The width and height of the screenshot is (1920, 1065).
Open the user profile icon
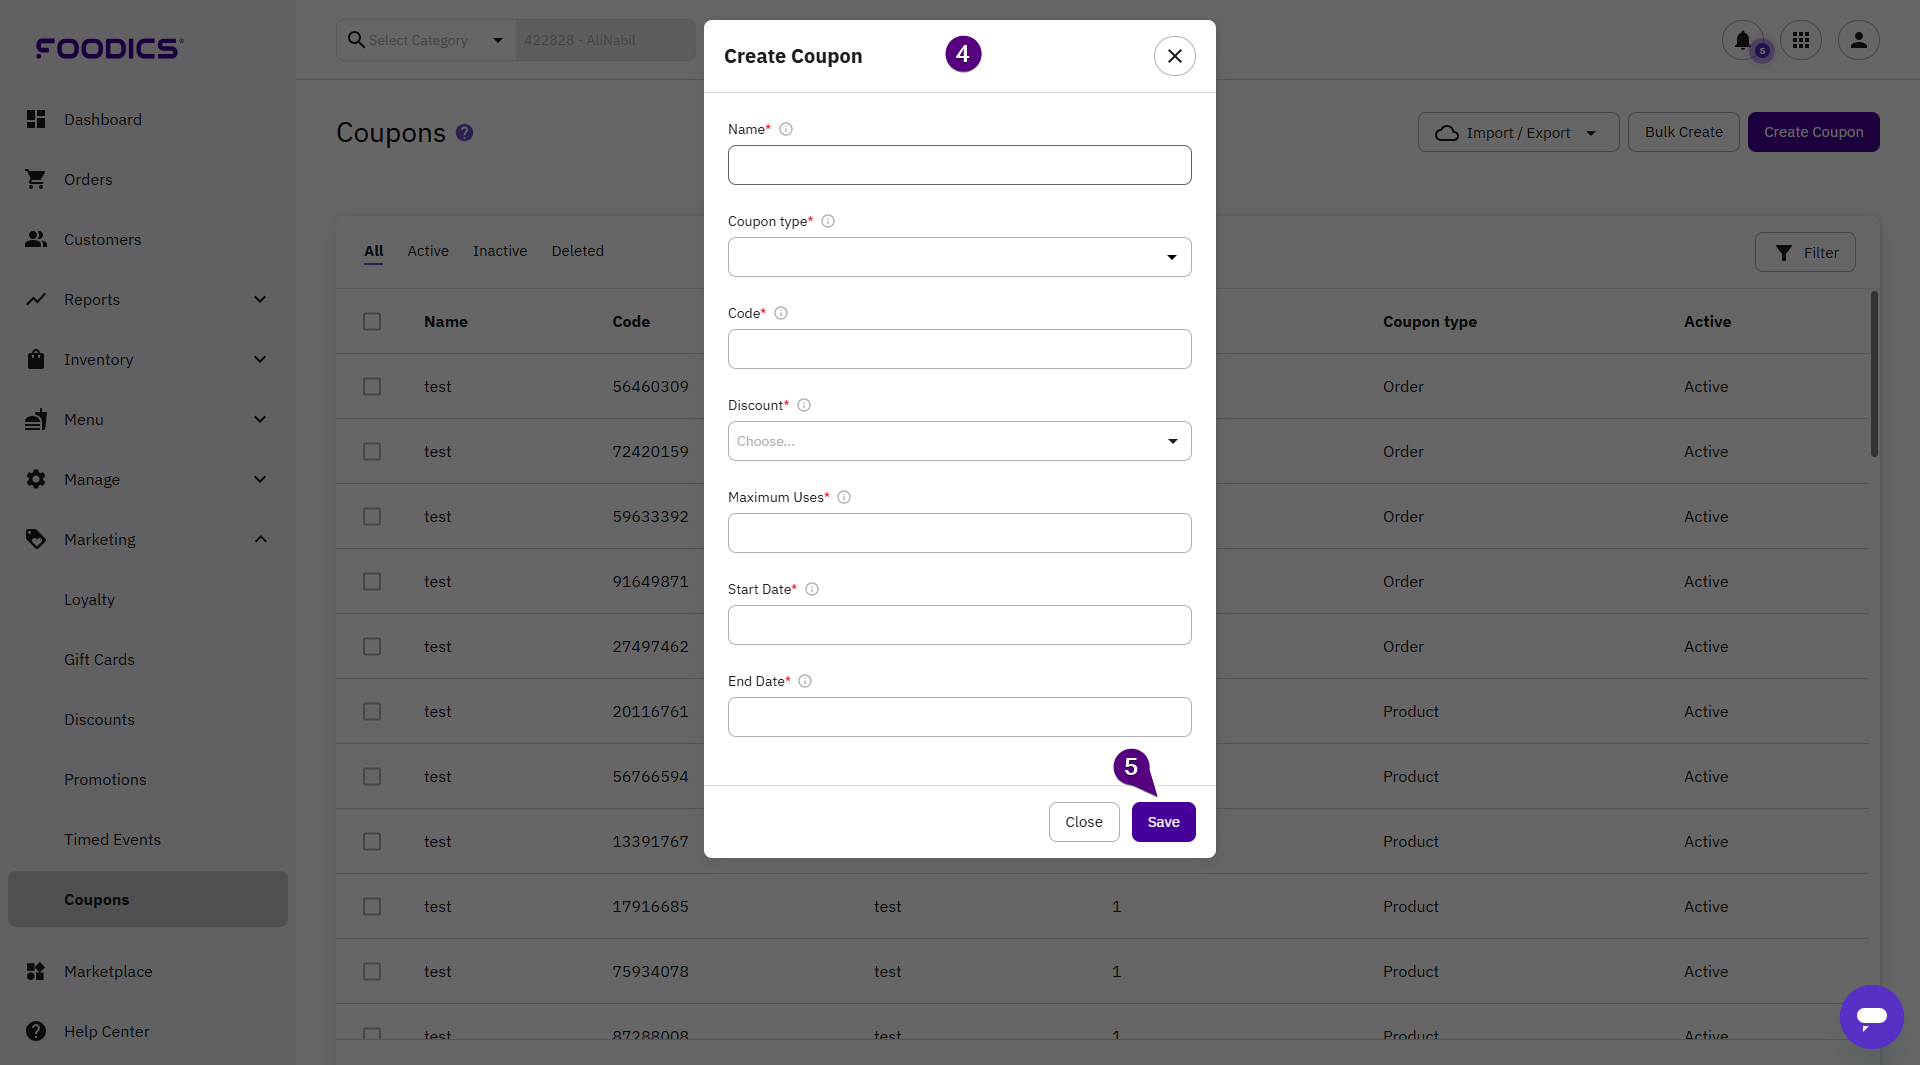[x=1858, y=40]
